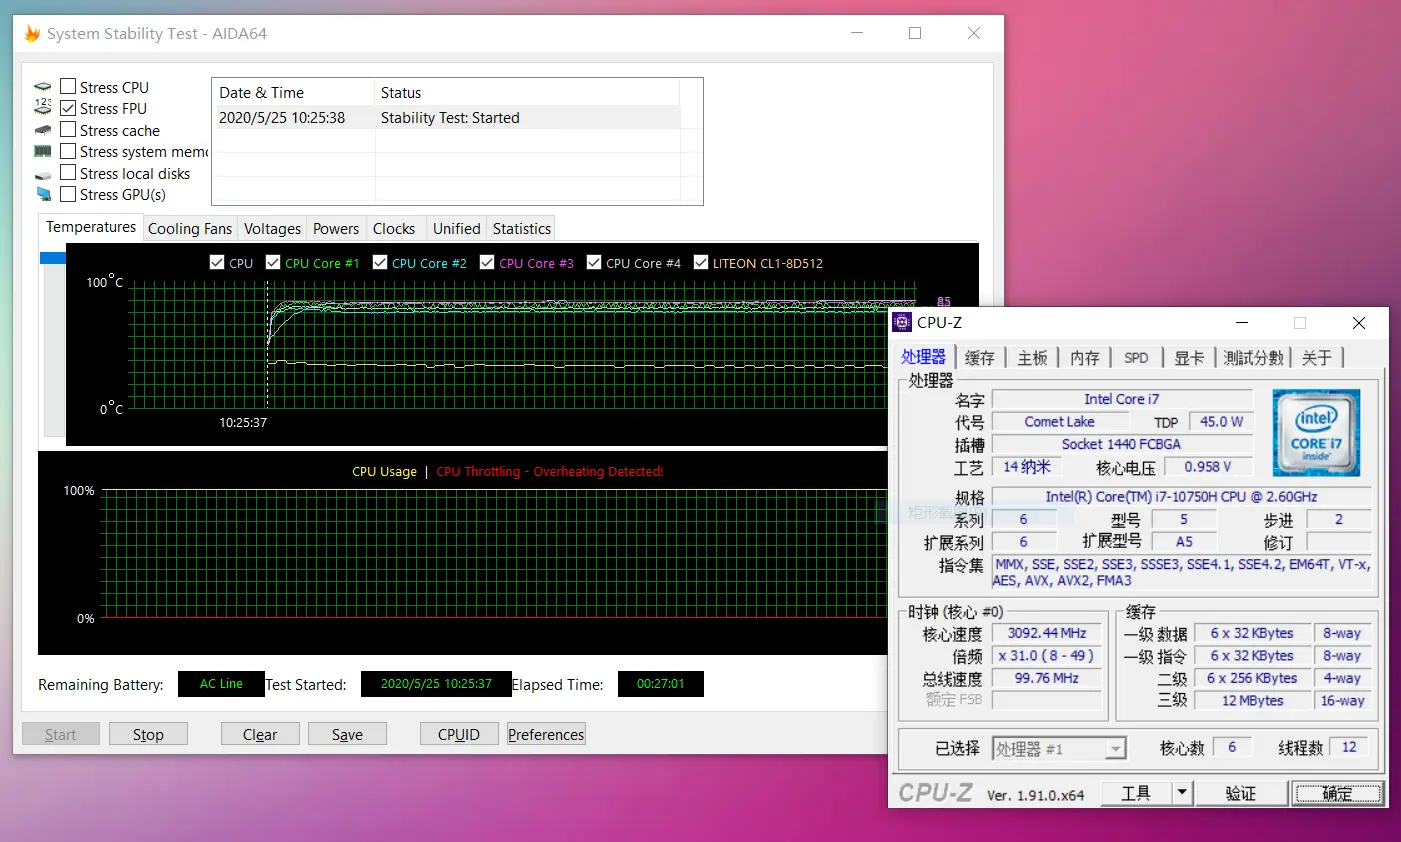This screenshot has height=842, width=1401.
Task: Open the dropdown arrow next to the 工具 button
Action: tap(1182, 793)
